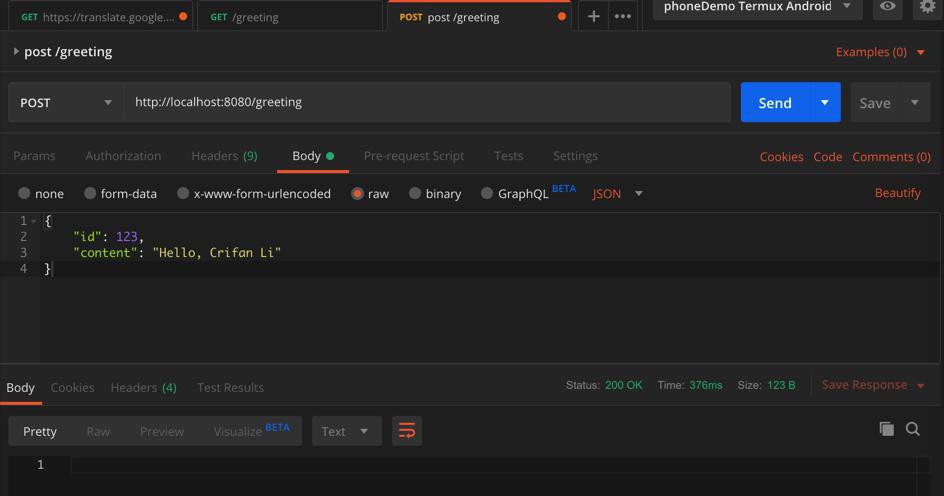
Task: Open the Pre-request Script tab
Action: pyautogui.click(x=414, y=156)
